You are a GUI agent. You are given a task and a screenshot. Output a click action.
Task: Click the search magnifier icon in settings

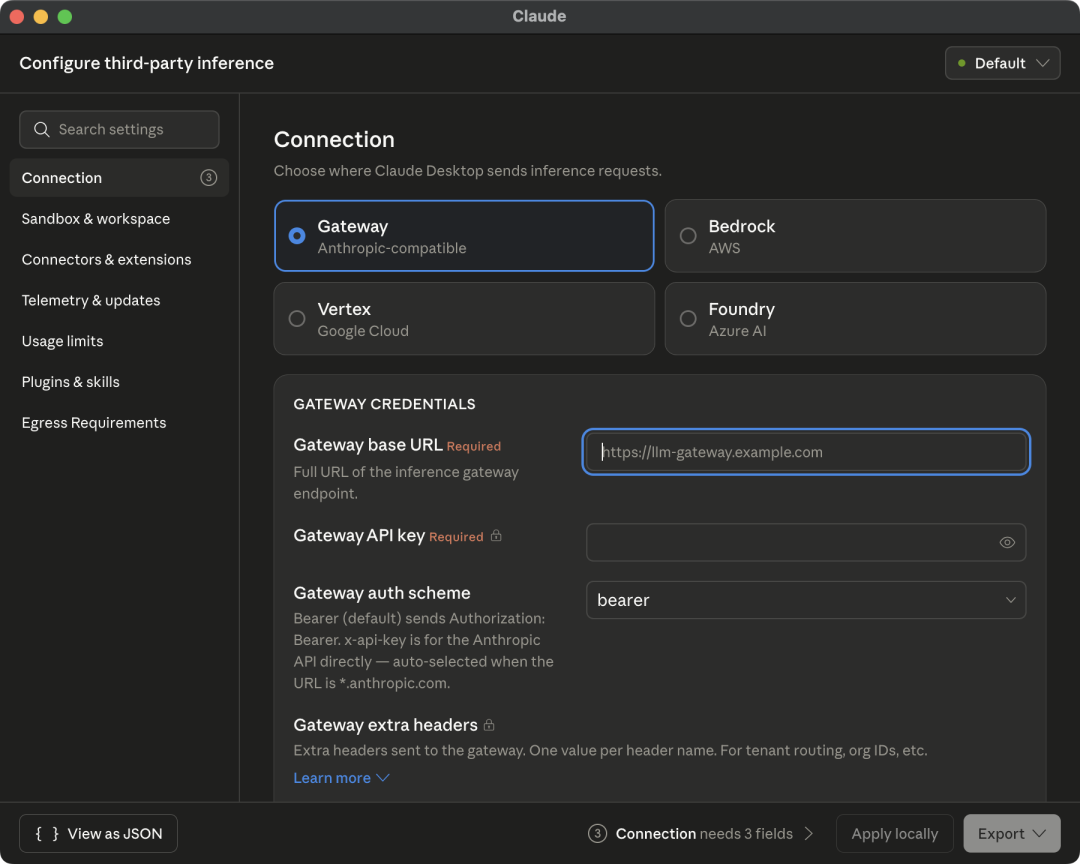(41, 130)
